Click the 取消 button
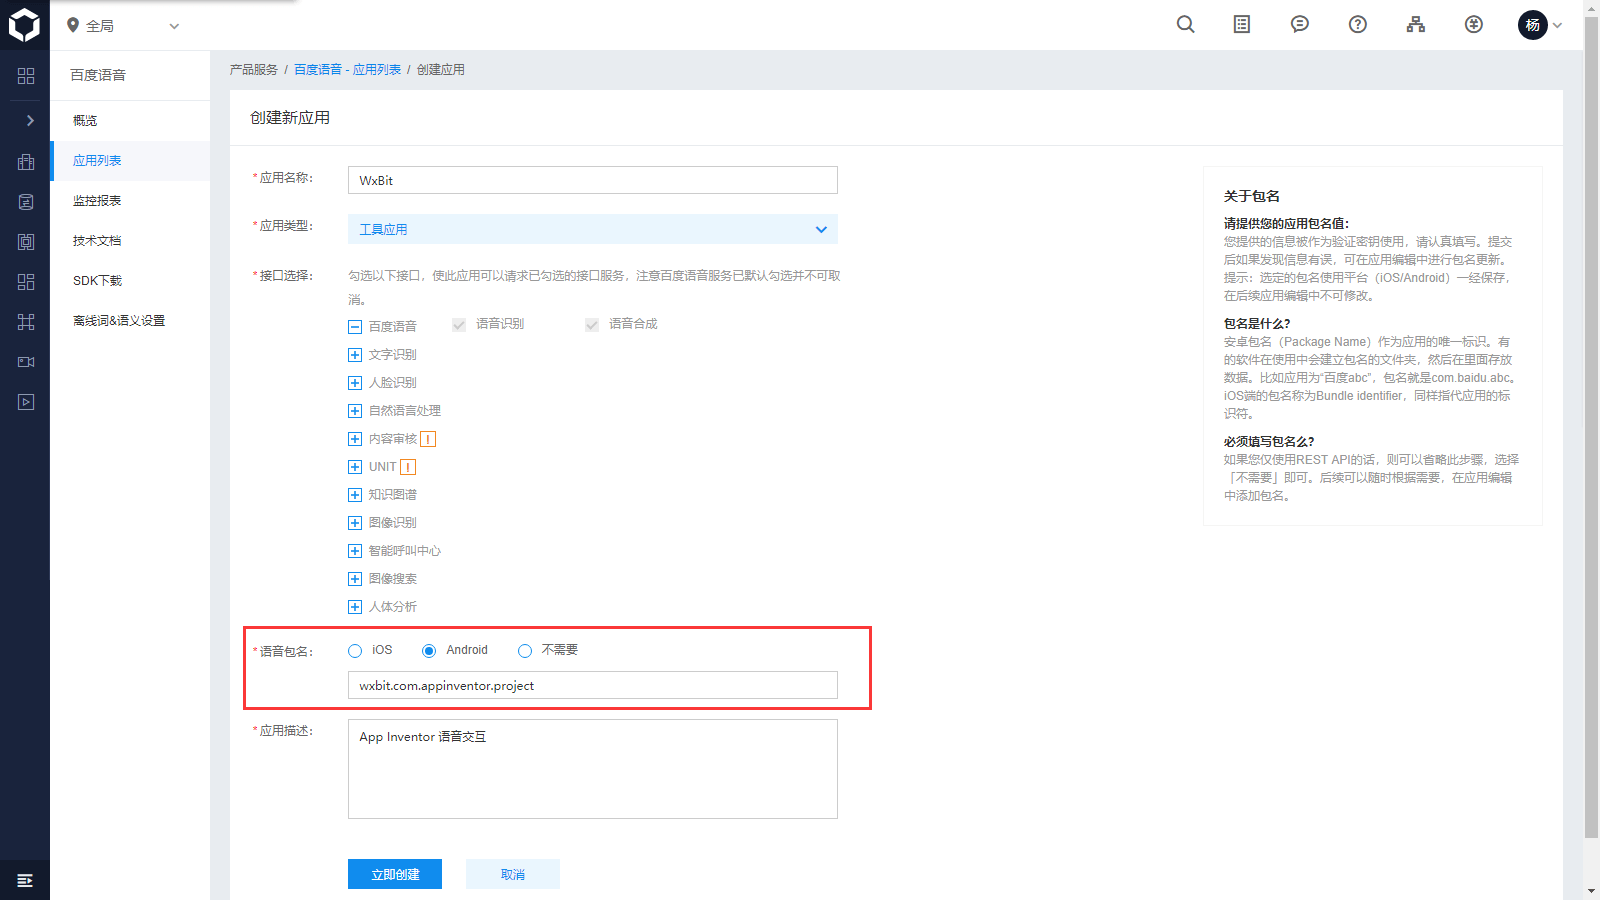Screen dimensions: 1600x900 (x=513, y=874)
